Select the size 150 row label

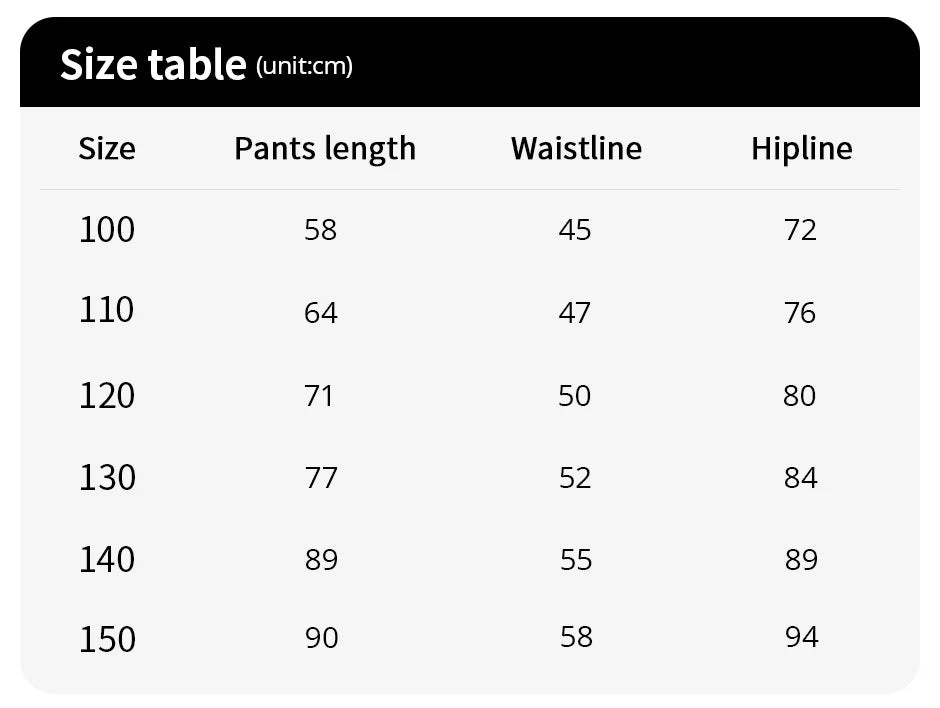107,638
